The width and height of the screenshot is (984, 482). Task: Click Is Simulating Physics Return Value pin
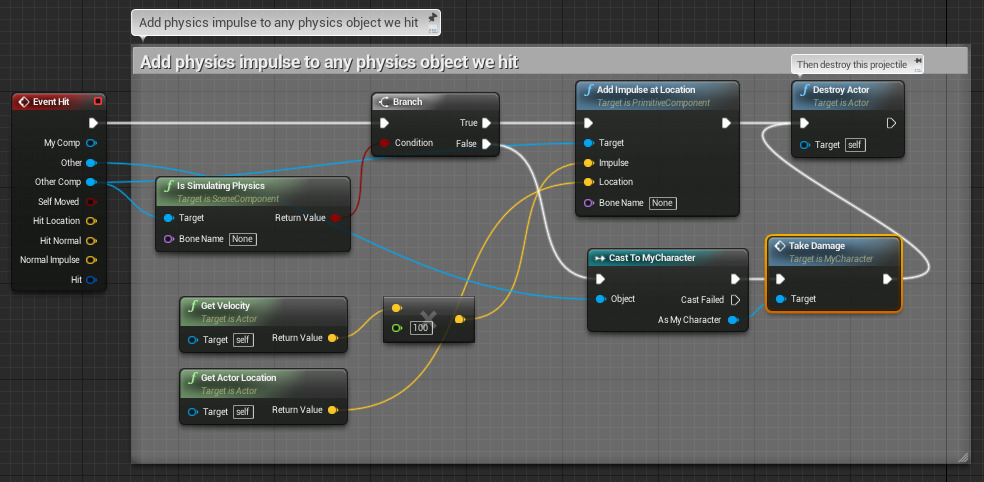tap(335, 218)
